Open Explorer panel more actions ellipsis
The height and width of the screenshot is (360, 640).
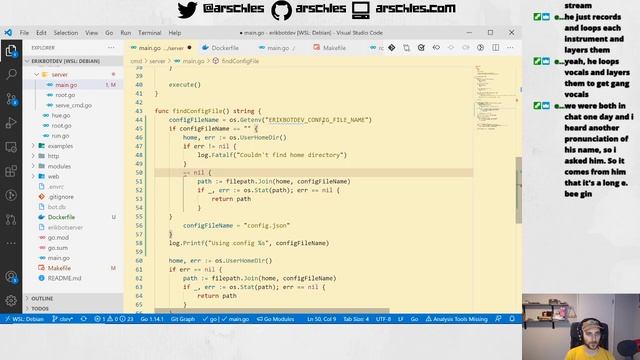[111, 48]
